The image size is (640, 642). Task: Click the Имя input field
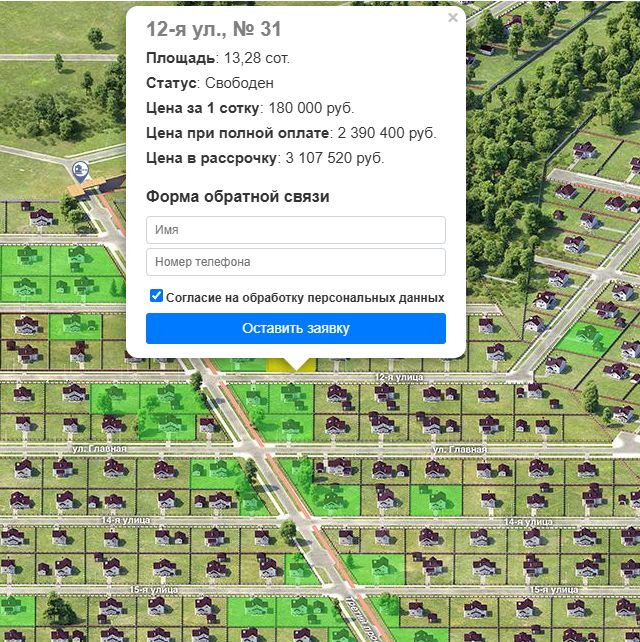[296, 230]
